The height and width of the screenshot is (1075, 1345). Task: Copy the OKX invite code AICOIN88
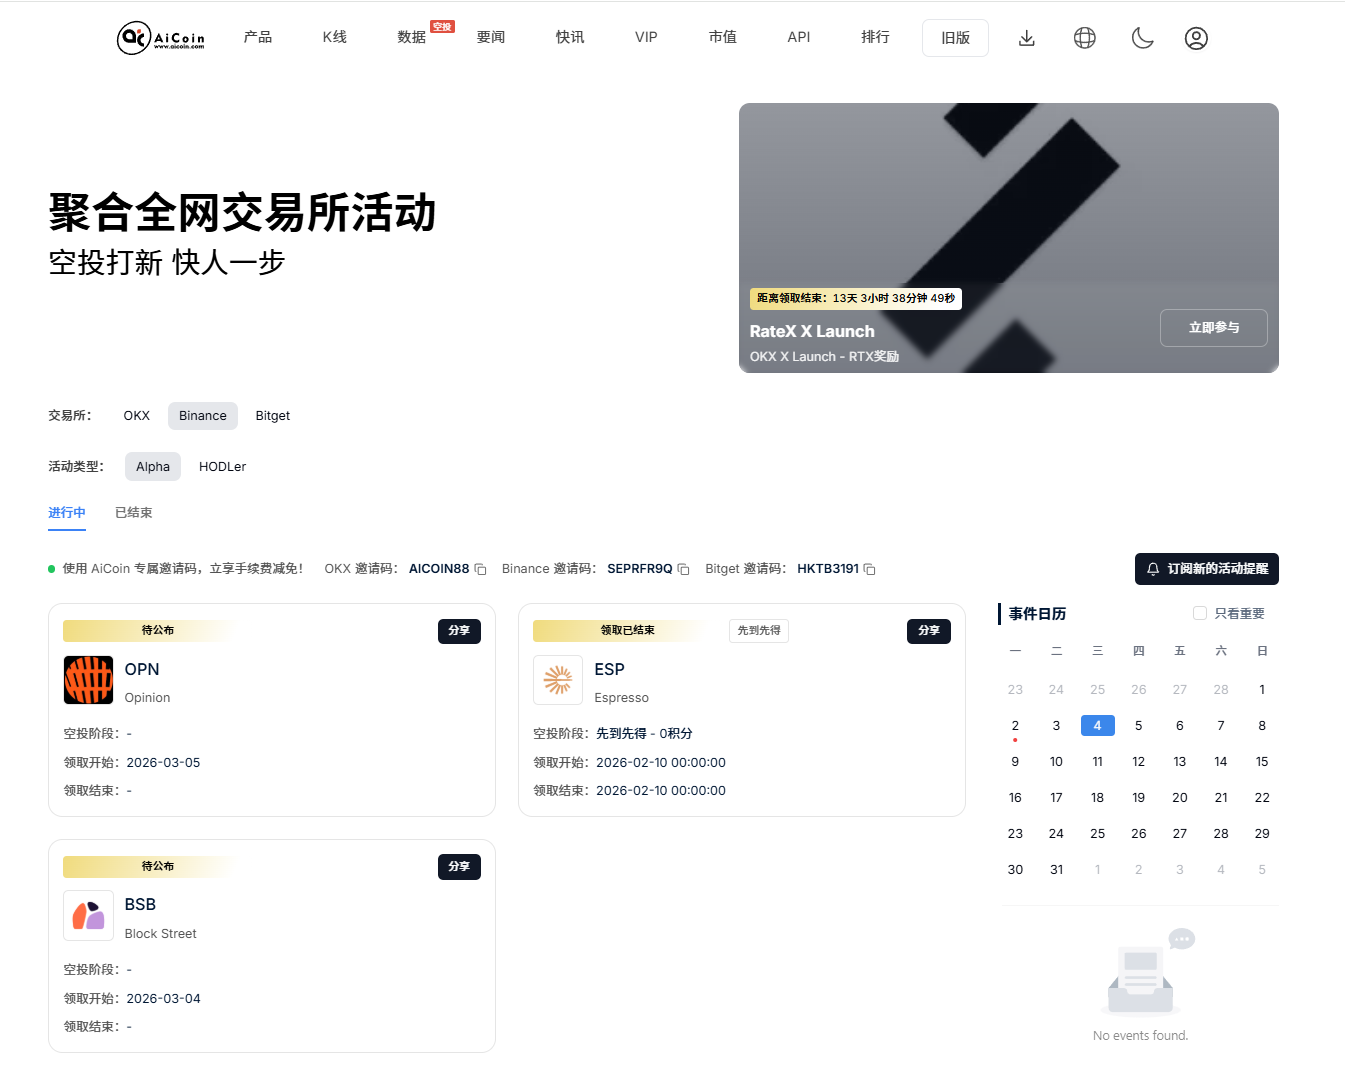pos(480,568)
